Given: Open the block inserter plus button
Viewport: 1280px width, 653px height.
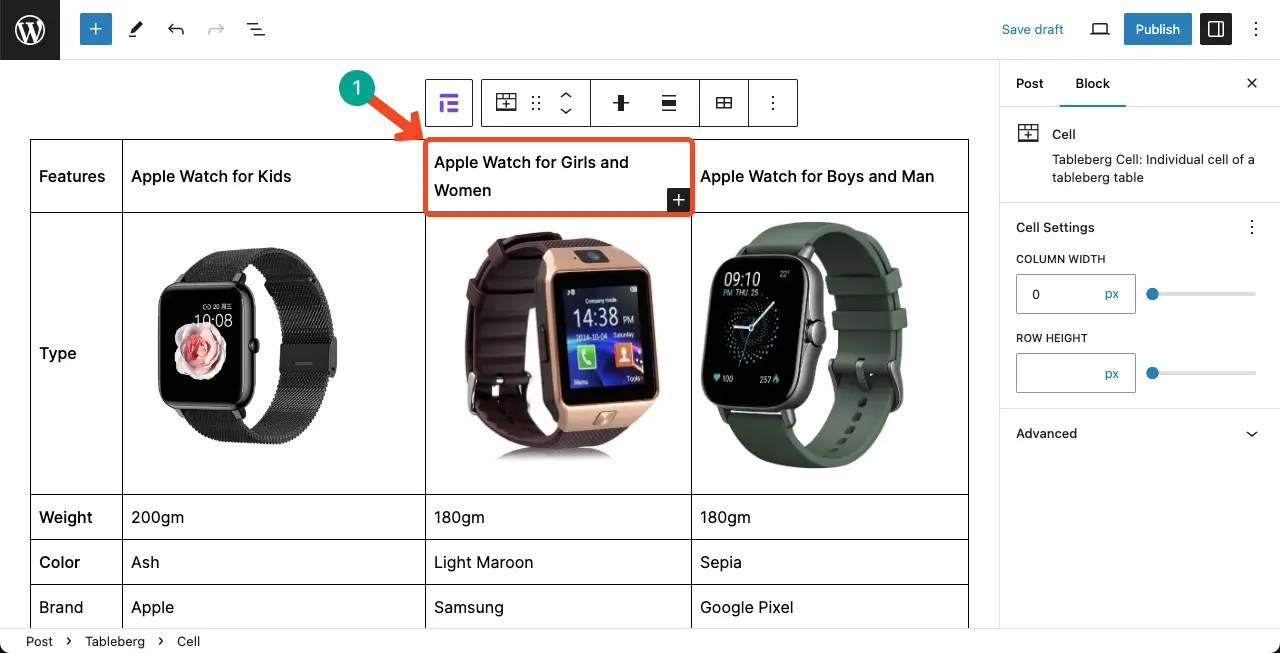Looking at the screenshot, I should [x=96, y=29].
